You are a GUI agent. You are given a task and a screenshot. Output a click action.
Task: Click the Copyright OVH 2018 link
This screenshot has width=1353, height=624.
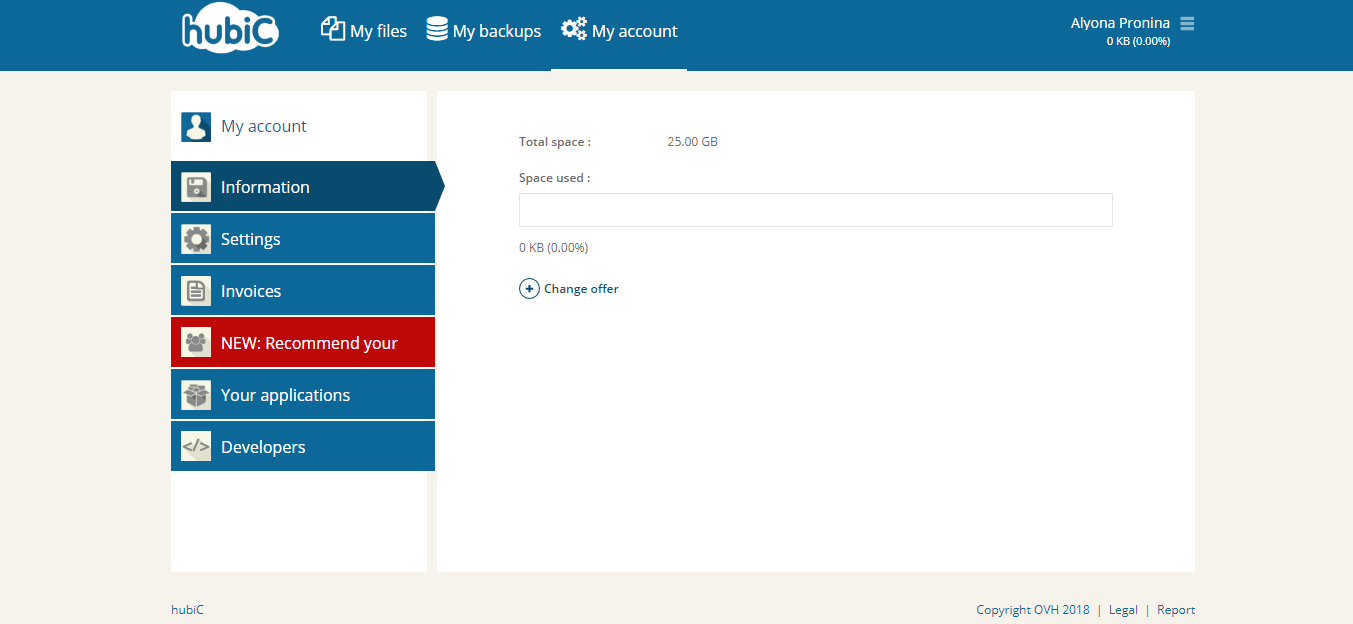click(1033, 610)
